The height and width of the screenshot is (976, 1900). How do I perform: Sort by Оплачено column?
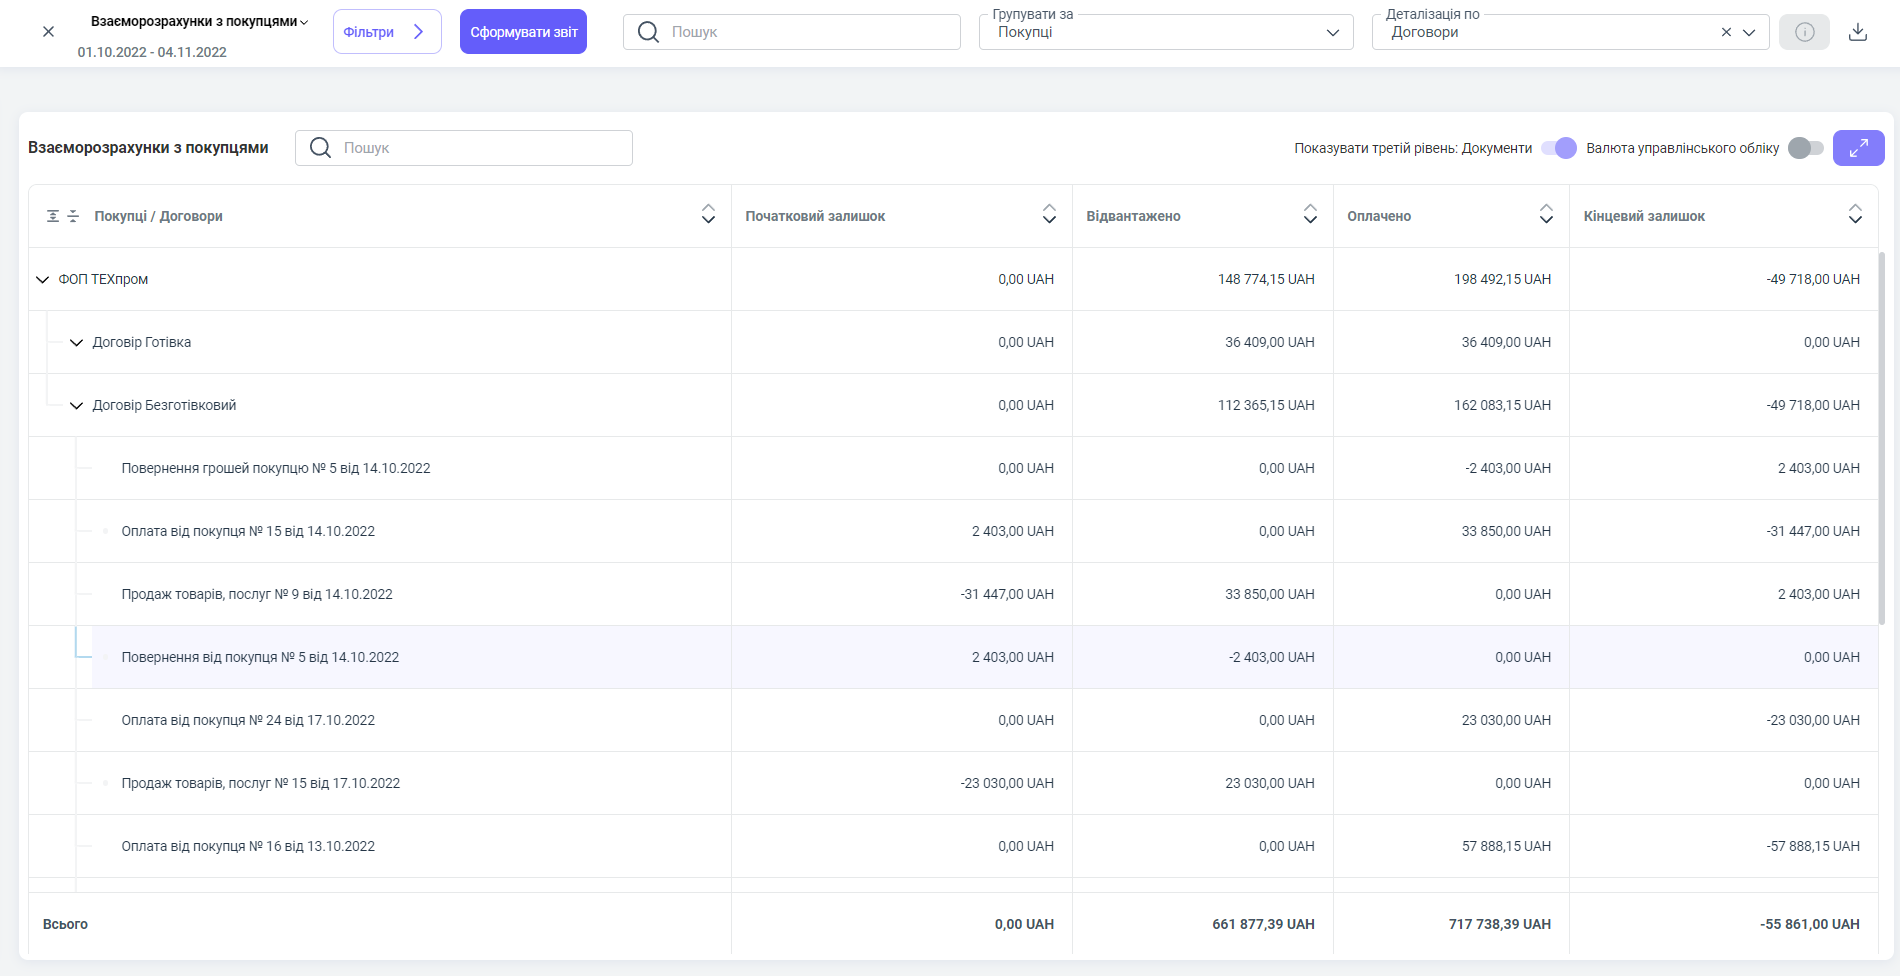point(1546,215)
